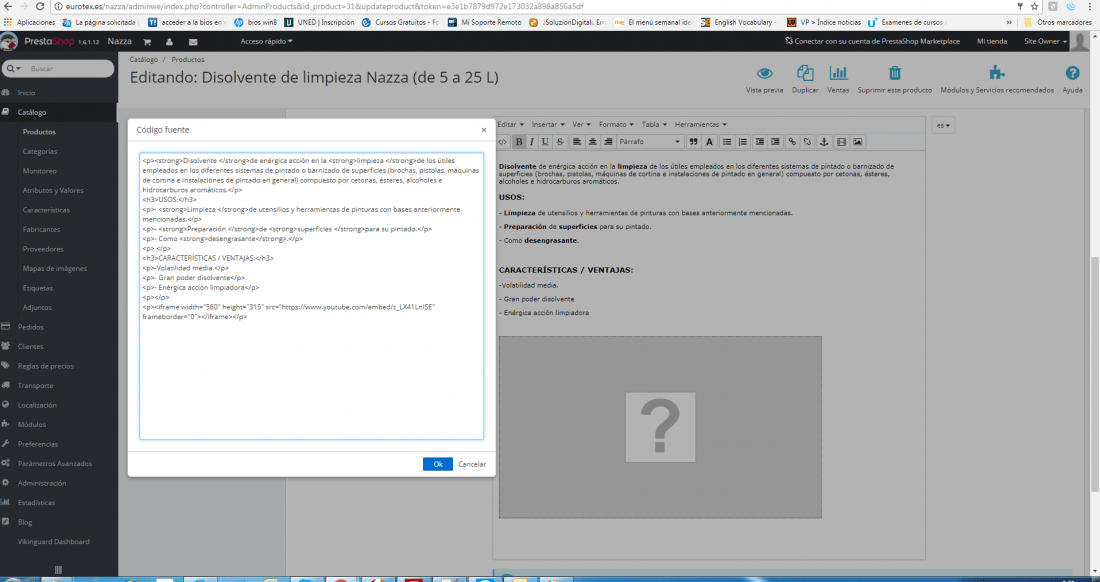
Task: Increase indent in the editor
Action: pos(775,142)
